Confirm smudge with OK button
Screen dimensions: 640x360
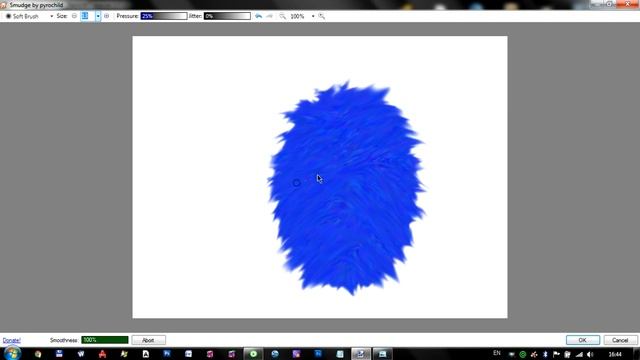(x=582, y=340)
